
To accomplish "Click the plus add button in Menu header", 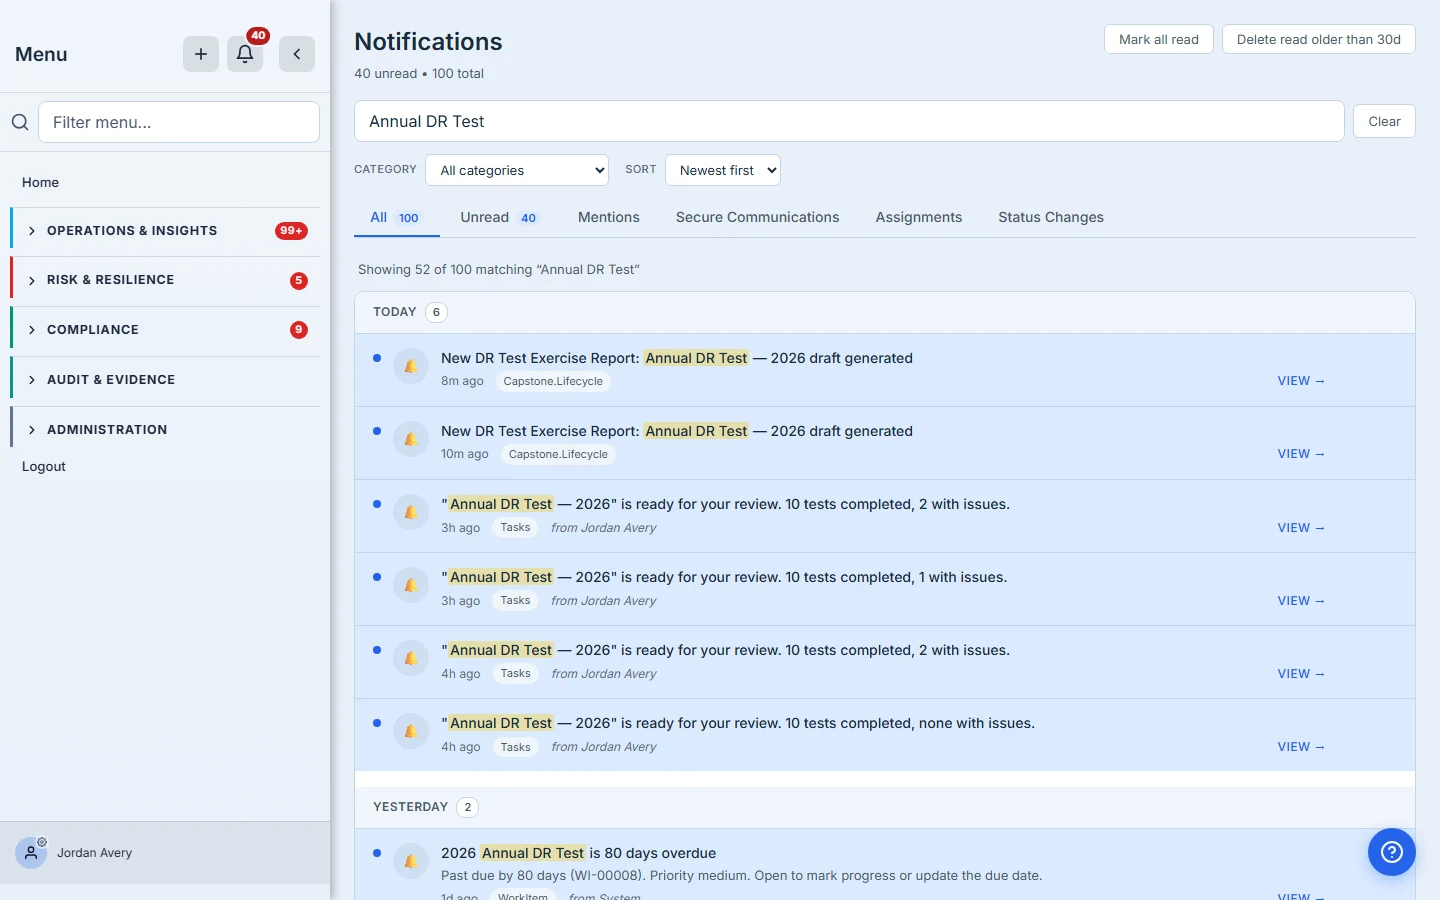I will (x=201, y=54).
